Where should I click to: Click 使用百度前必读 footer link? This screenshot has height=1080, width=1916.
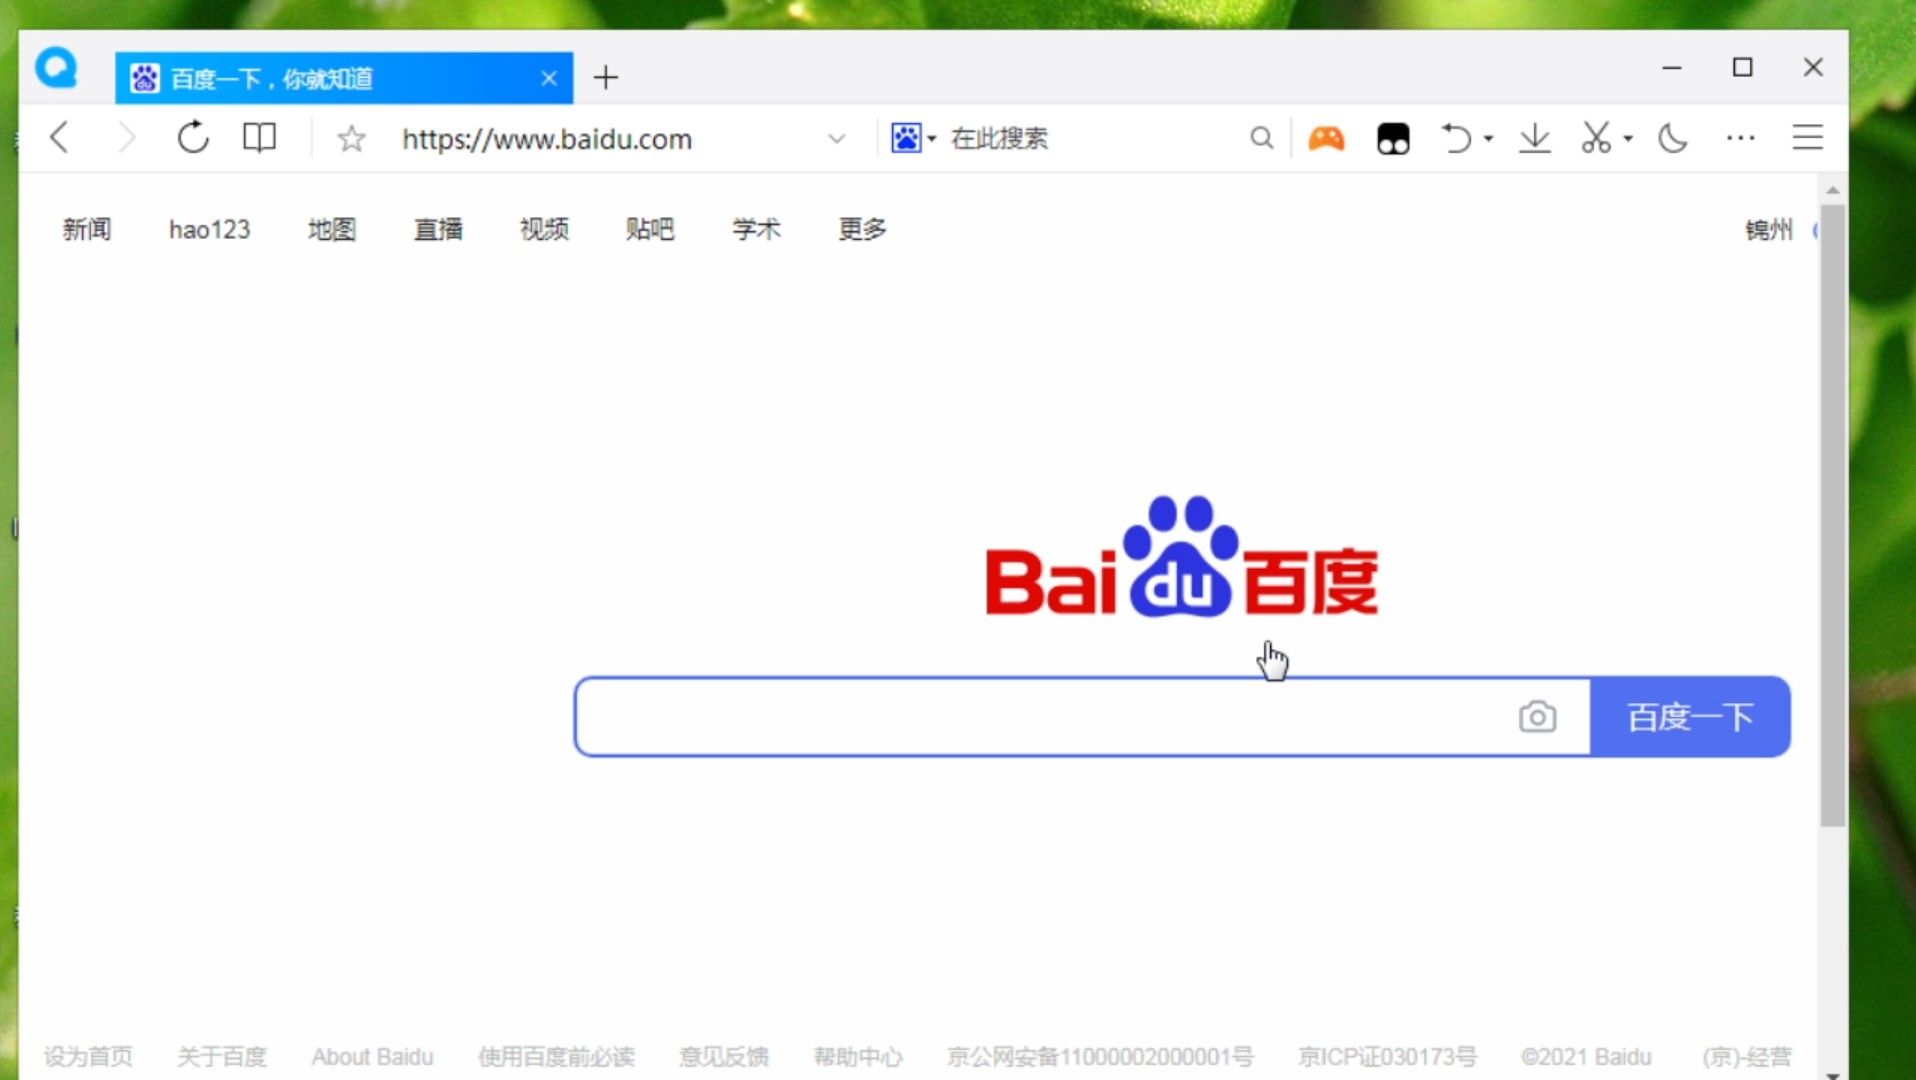click(x=556, y=1057)
